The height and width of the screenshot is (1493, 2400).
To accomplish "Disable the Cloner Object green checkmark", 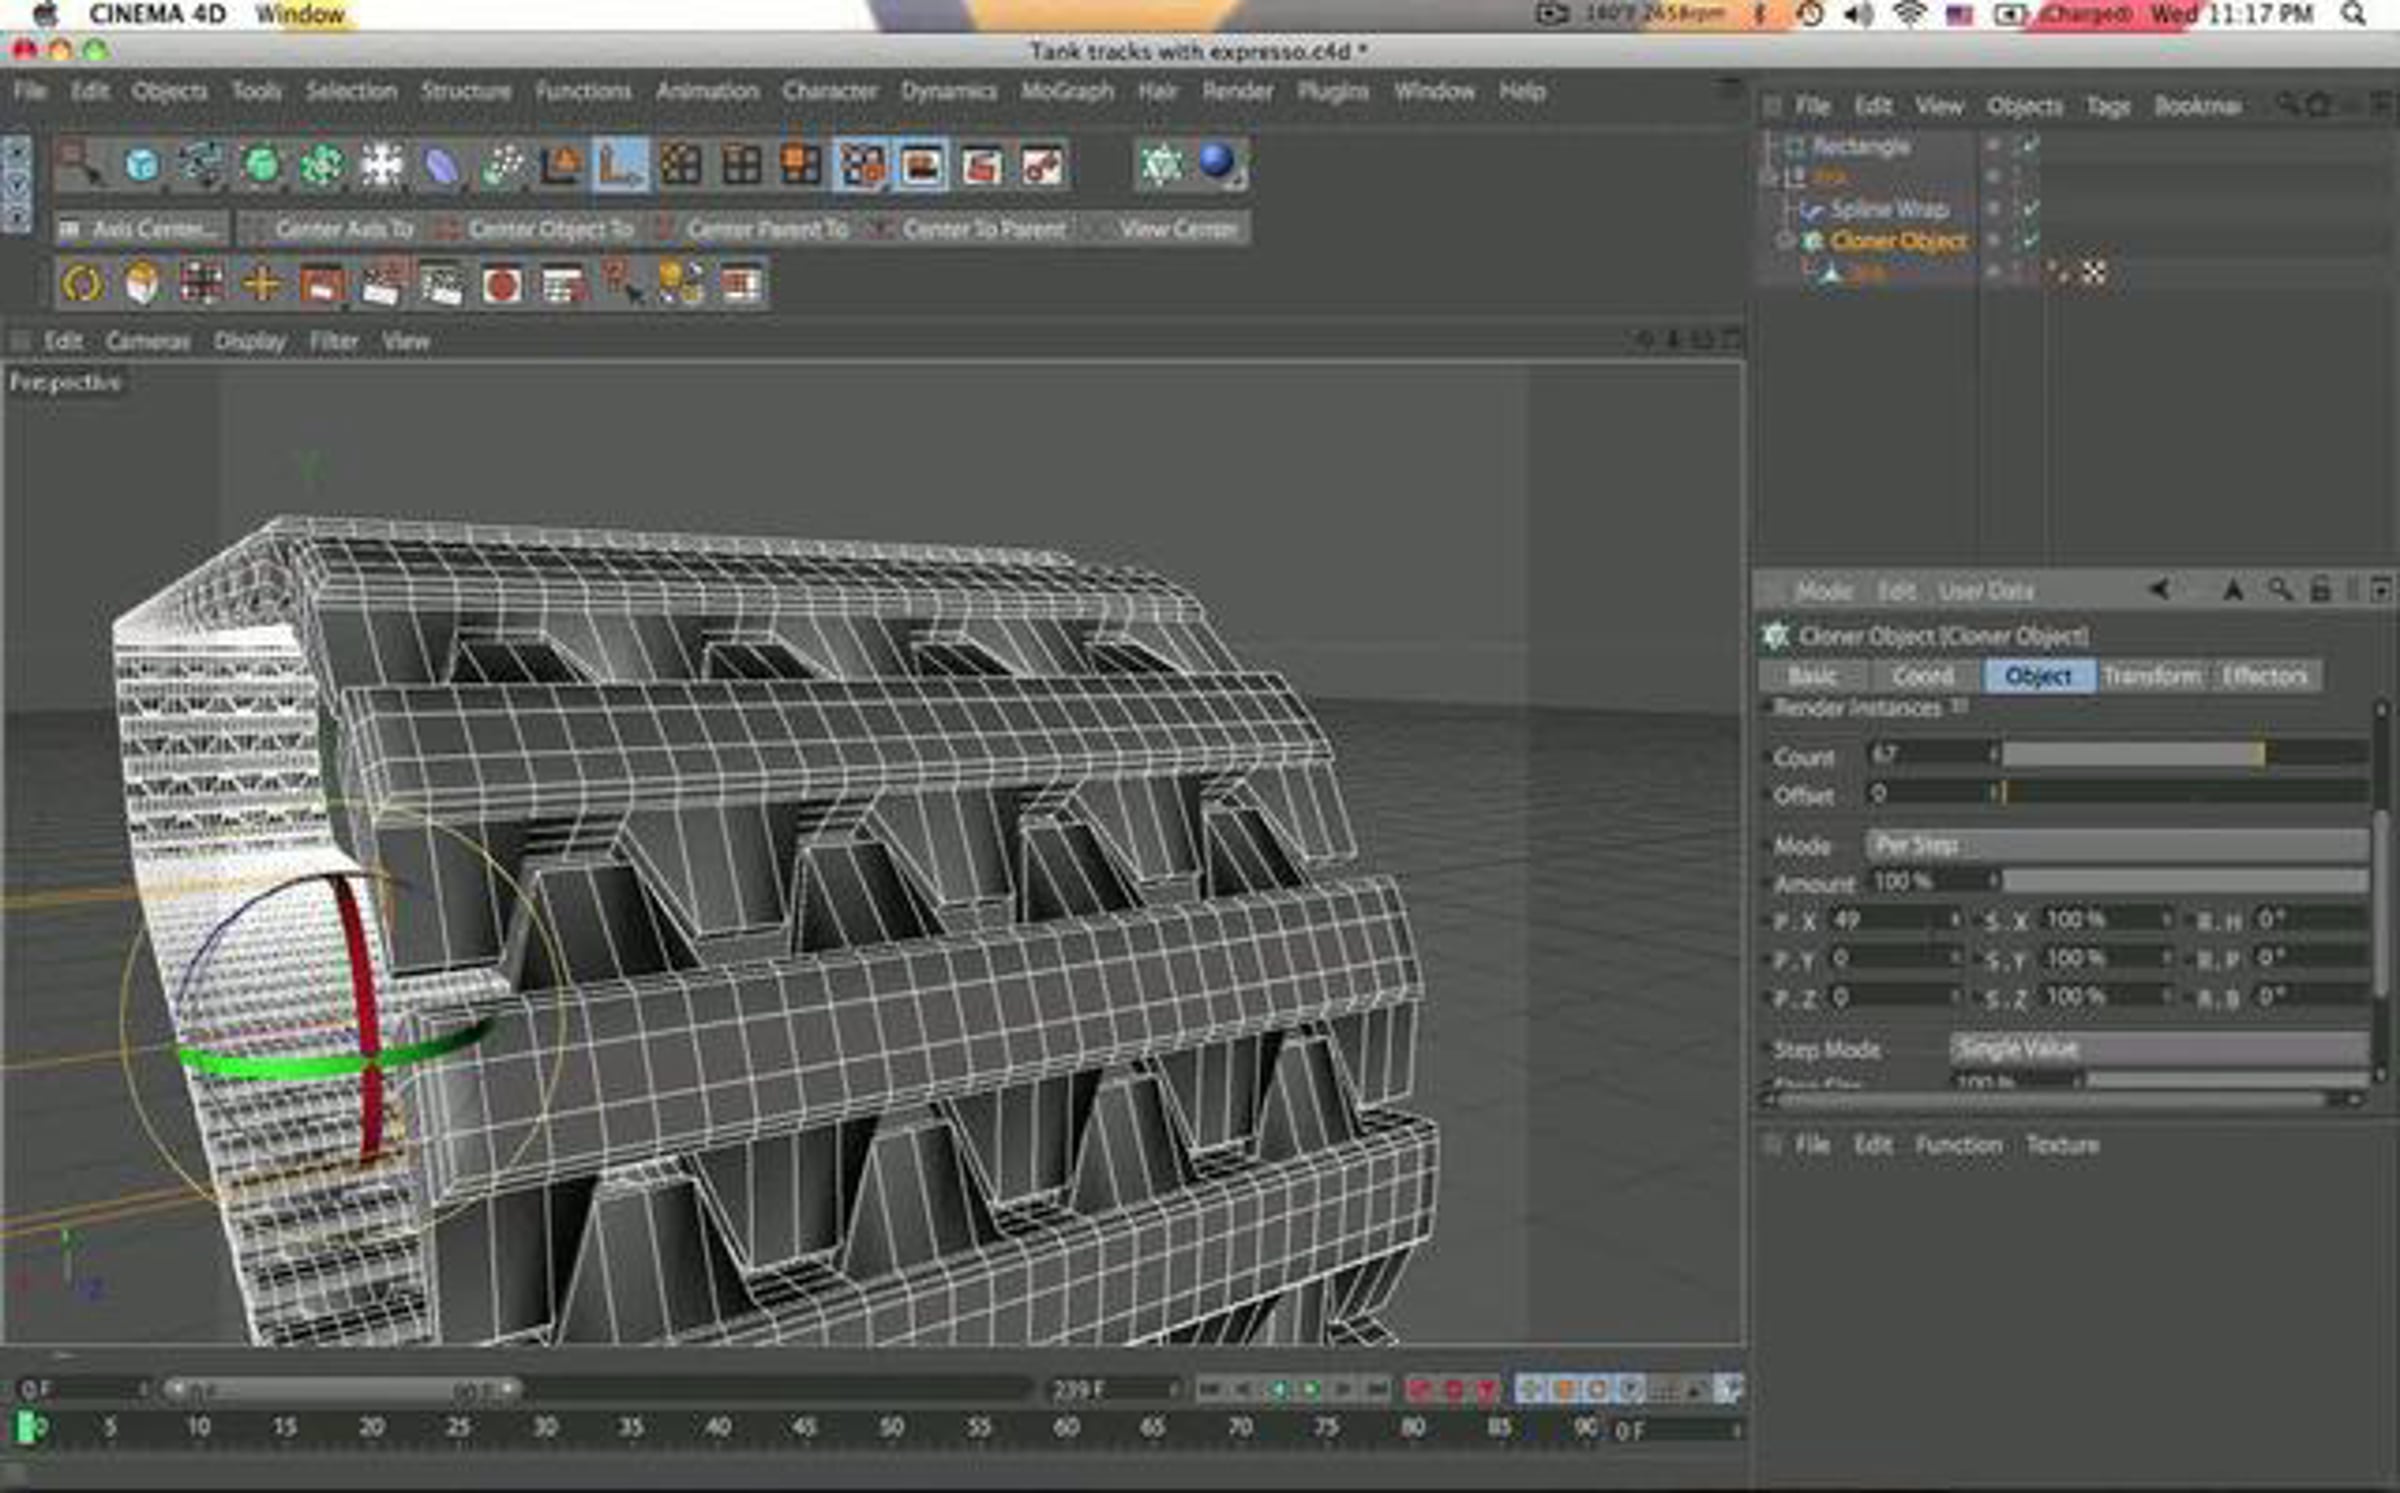I will 2030,241.
